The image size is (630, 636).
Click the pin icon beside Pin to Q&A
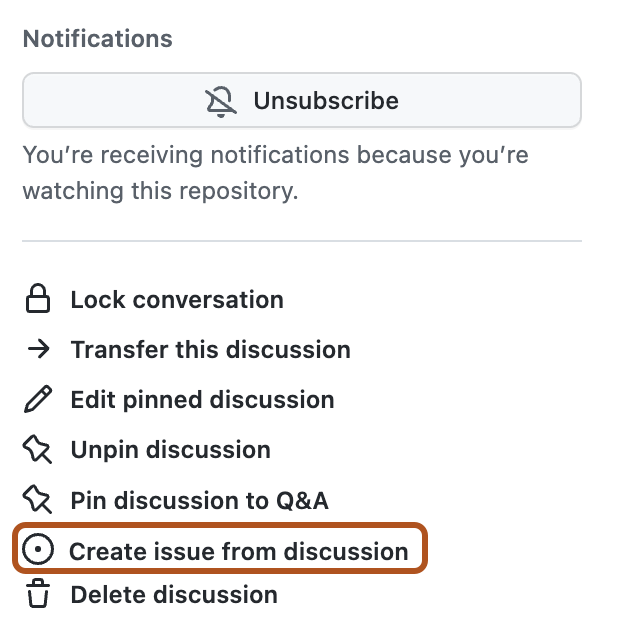38,500
